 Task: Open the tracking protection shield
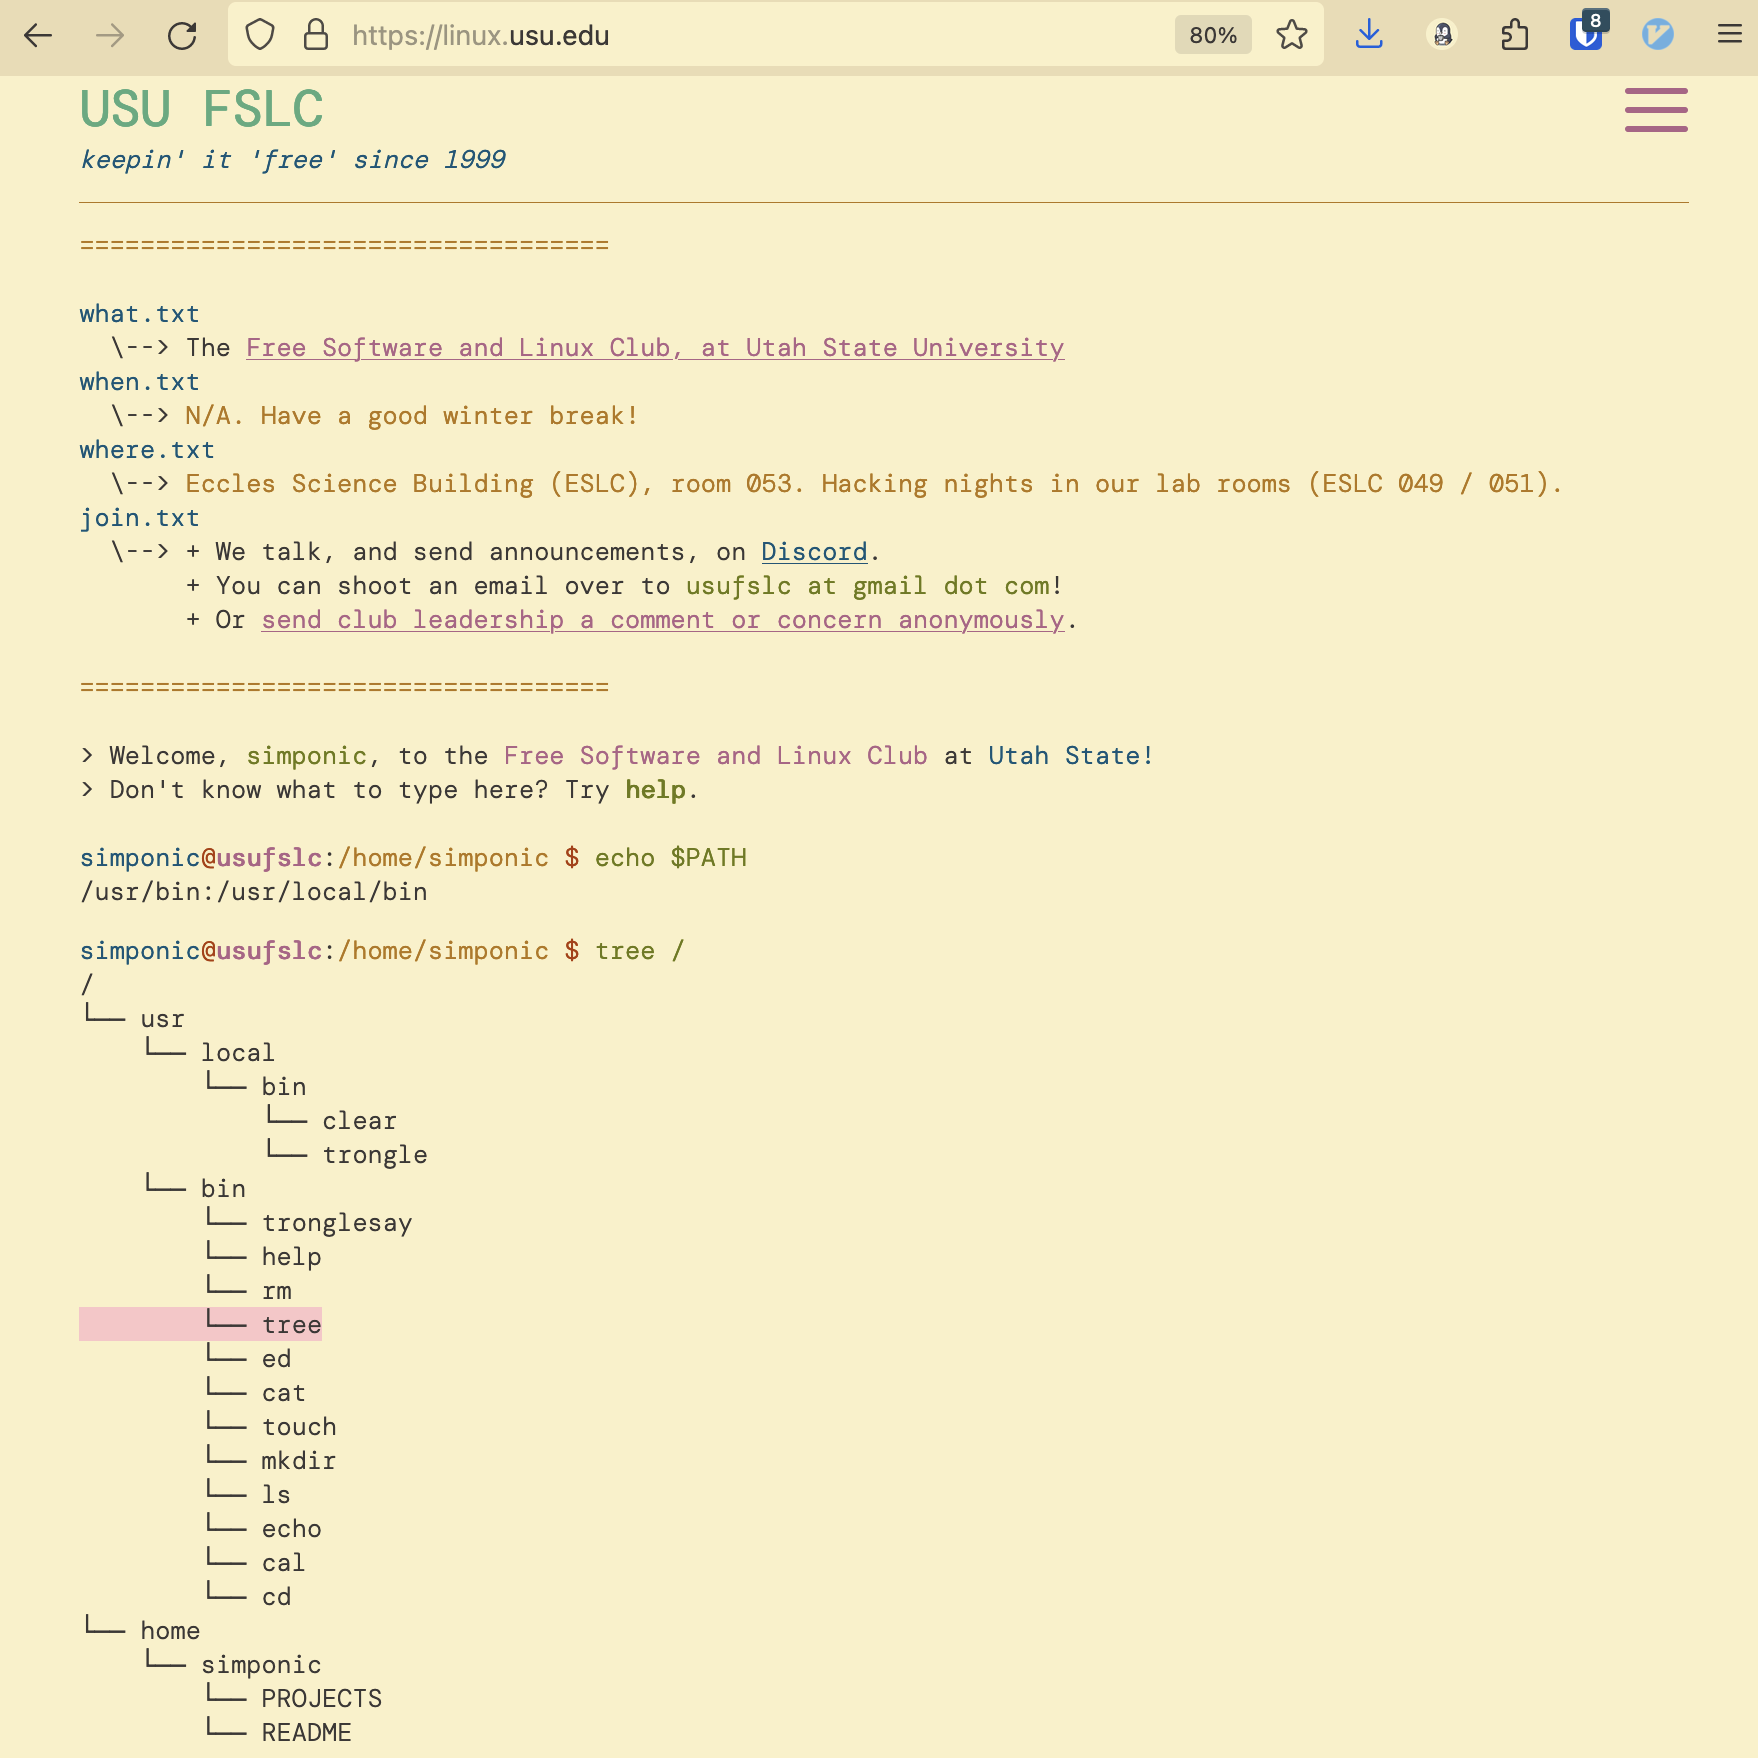pos(260,35)
